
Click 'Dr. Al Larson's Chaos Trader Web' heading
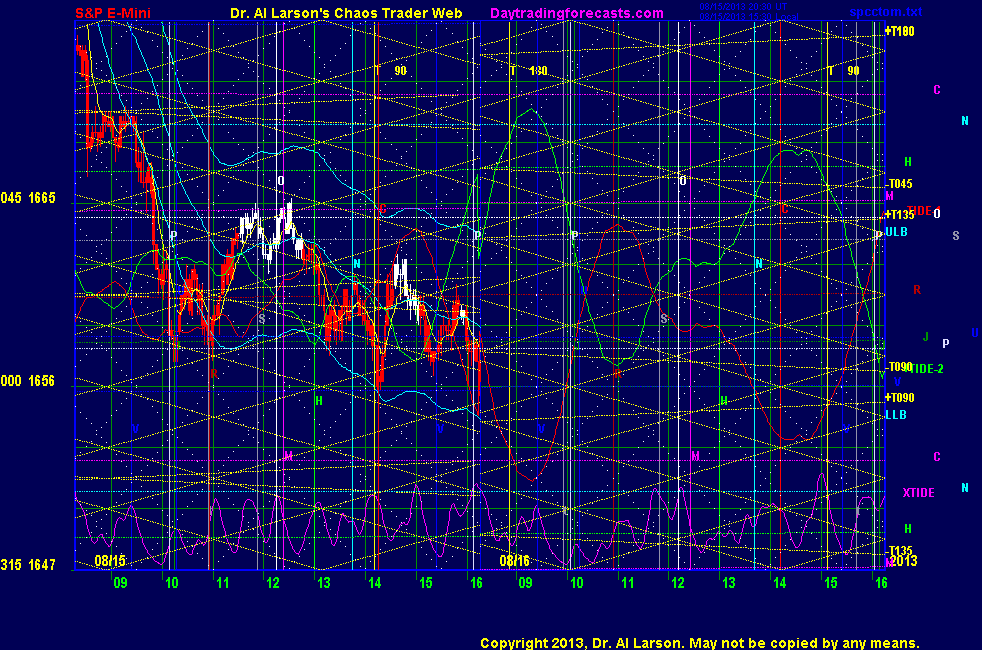click(x=346, y=13)
